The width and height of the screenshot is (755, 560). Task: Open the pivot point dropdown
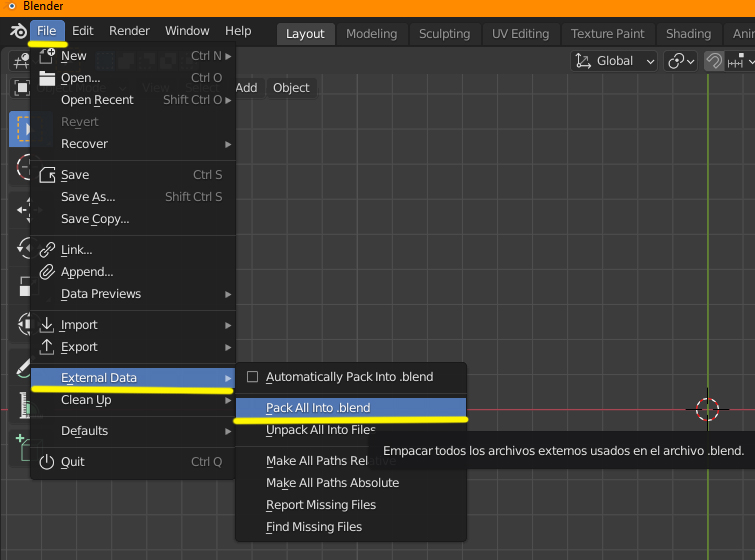[x=681, y=61]
